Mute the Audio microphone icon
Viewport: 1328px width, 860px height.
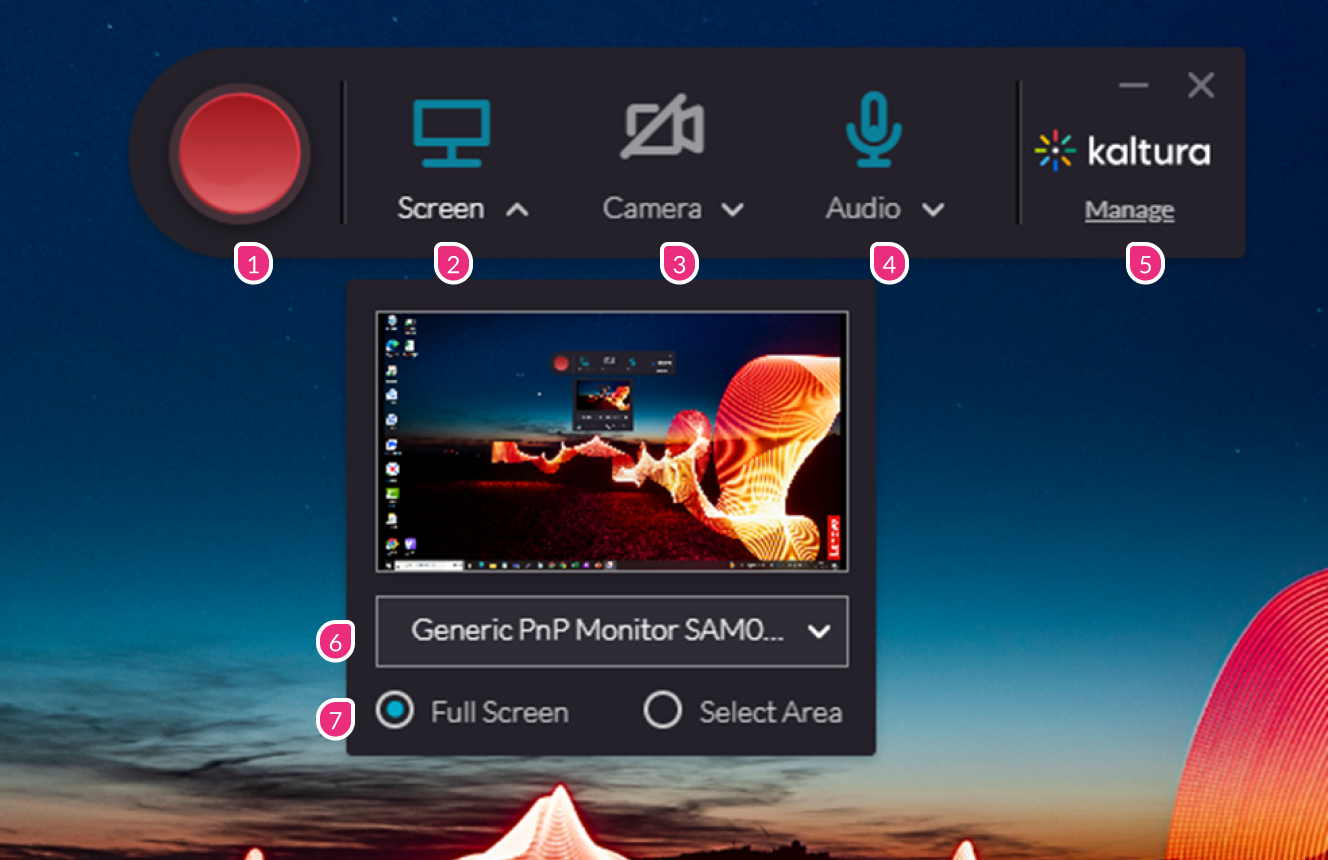[874, 130]
